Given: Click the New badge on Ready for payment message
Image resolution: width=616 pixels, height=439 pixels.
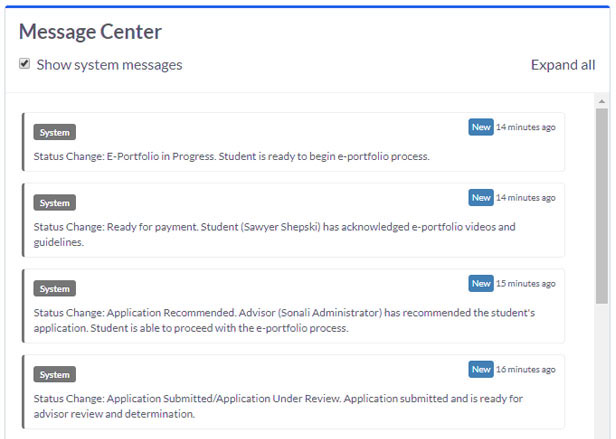Looking at the screenshot, I should coord(481,197).
